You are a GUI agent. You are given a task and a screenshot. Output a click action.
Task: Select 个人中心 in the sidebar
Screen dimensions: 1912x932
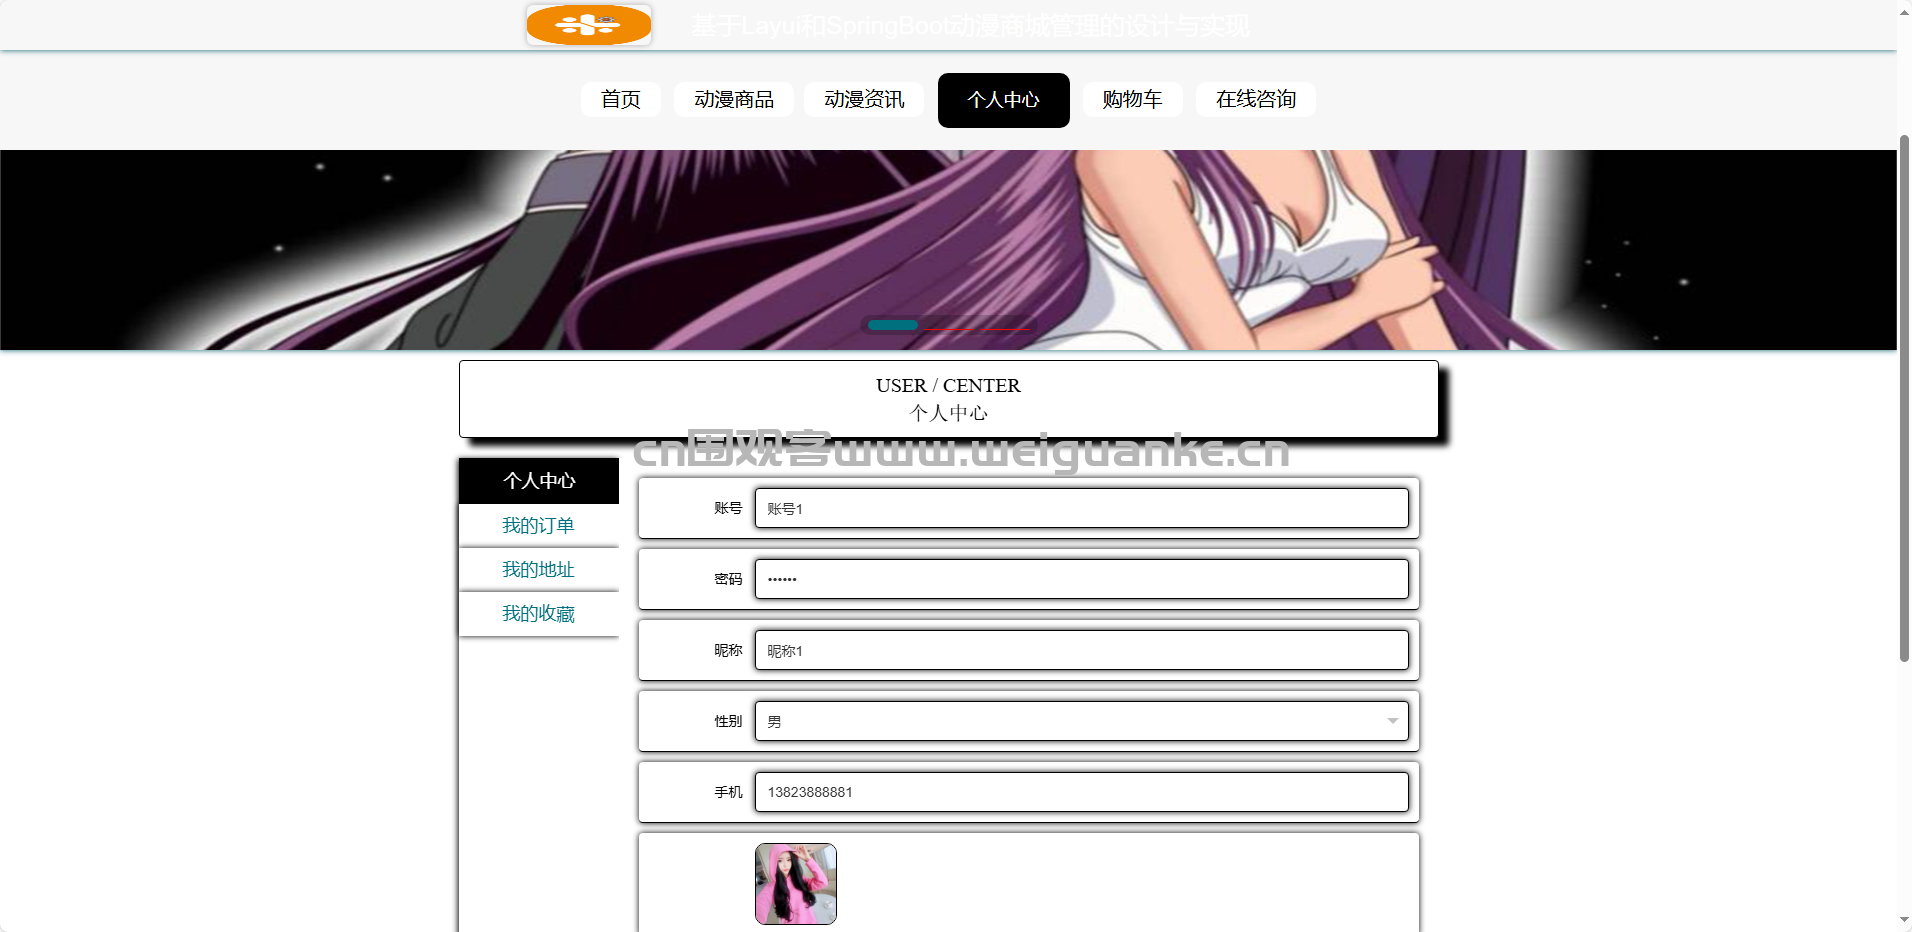coord(539,481)
